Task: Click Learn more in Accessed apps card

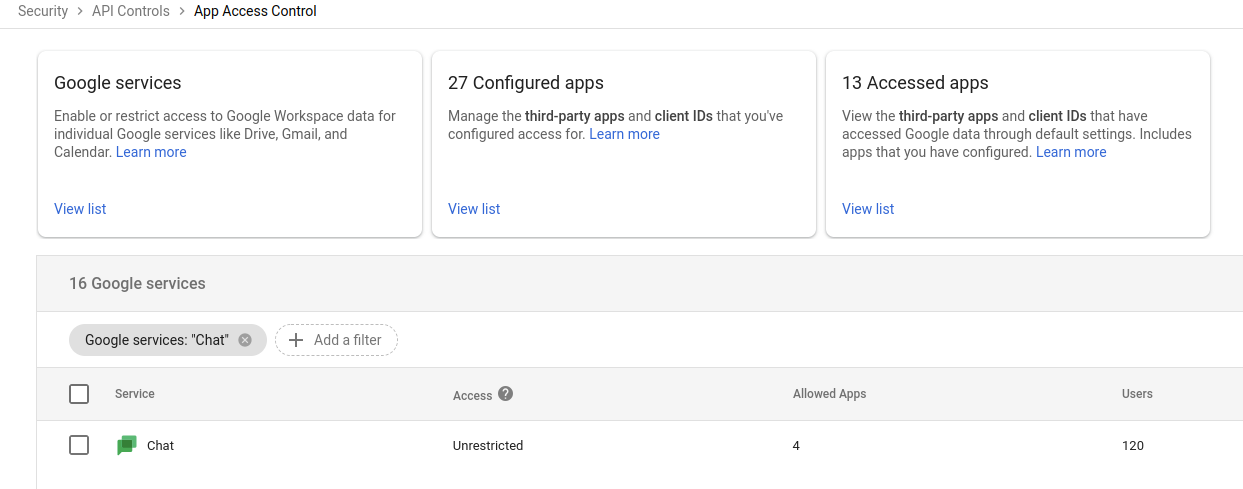Action: 1071,152
